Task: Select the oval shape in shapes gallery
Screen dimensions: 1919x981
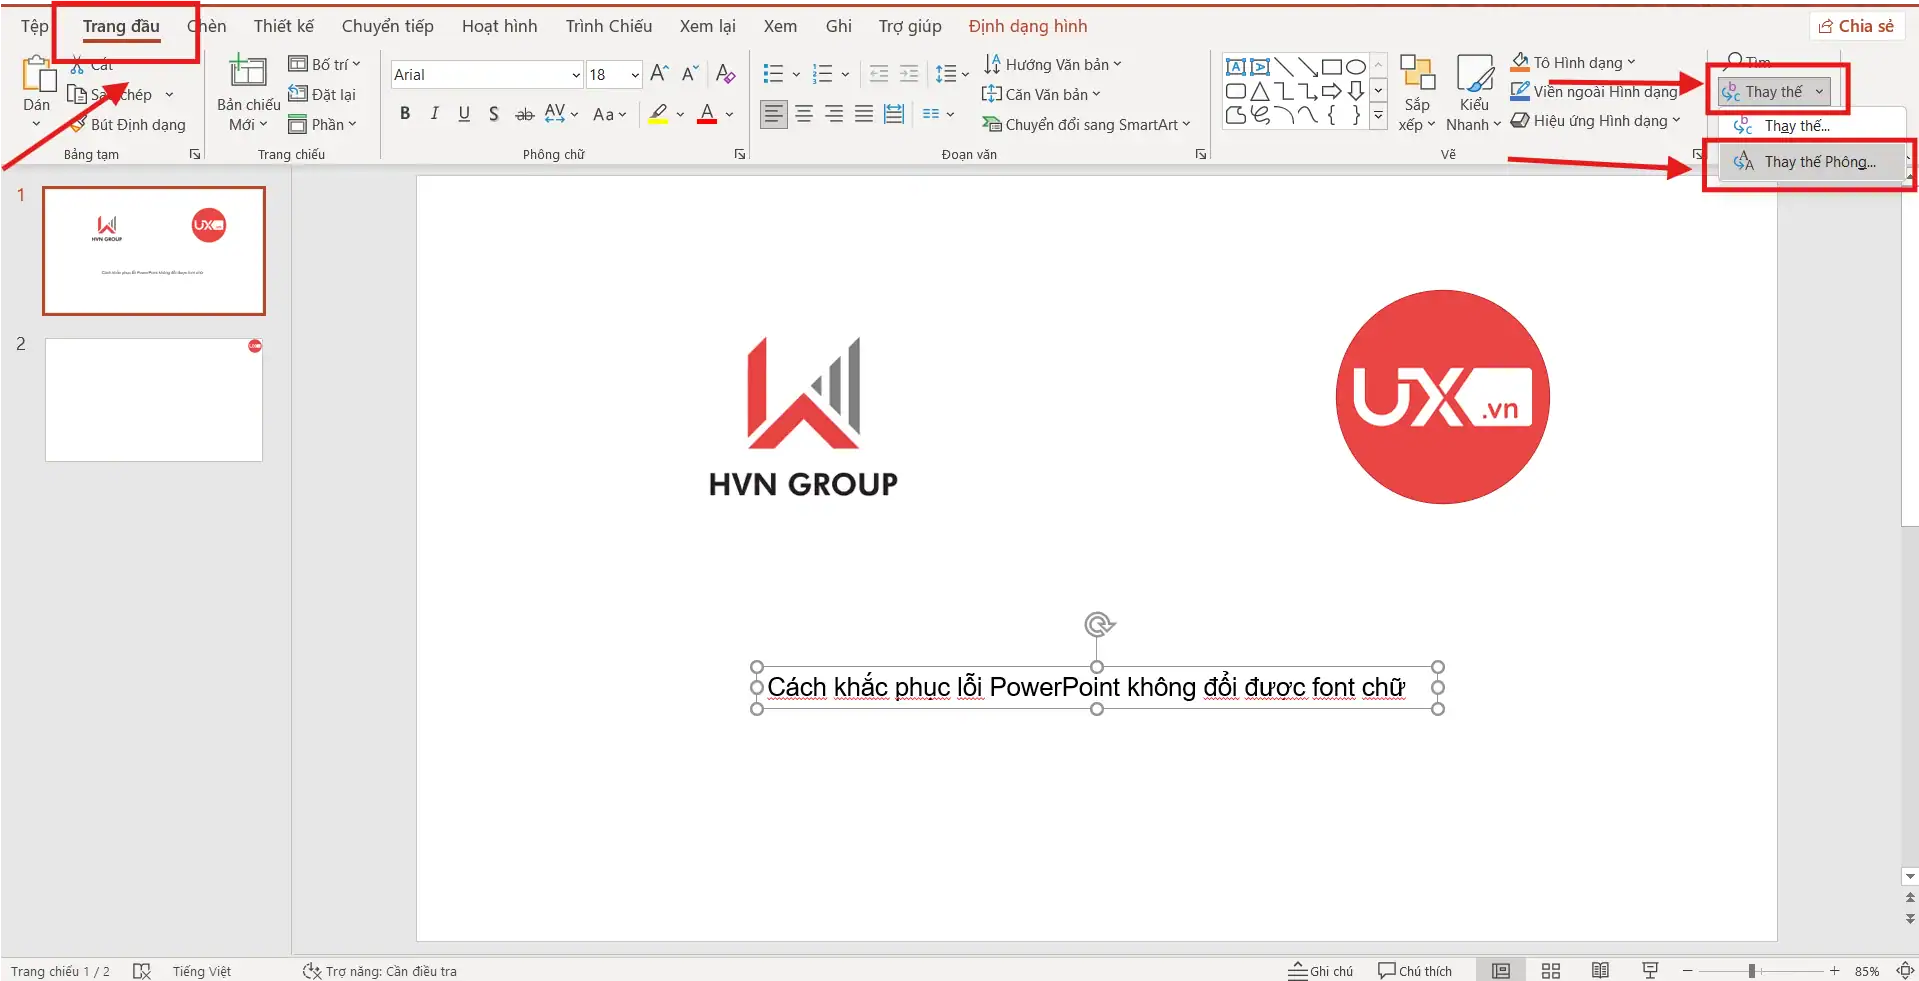Action: coord(1356,66)
